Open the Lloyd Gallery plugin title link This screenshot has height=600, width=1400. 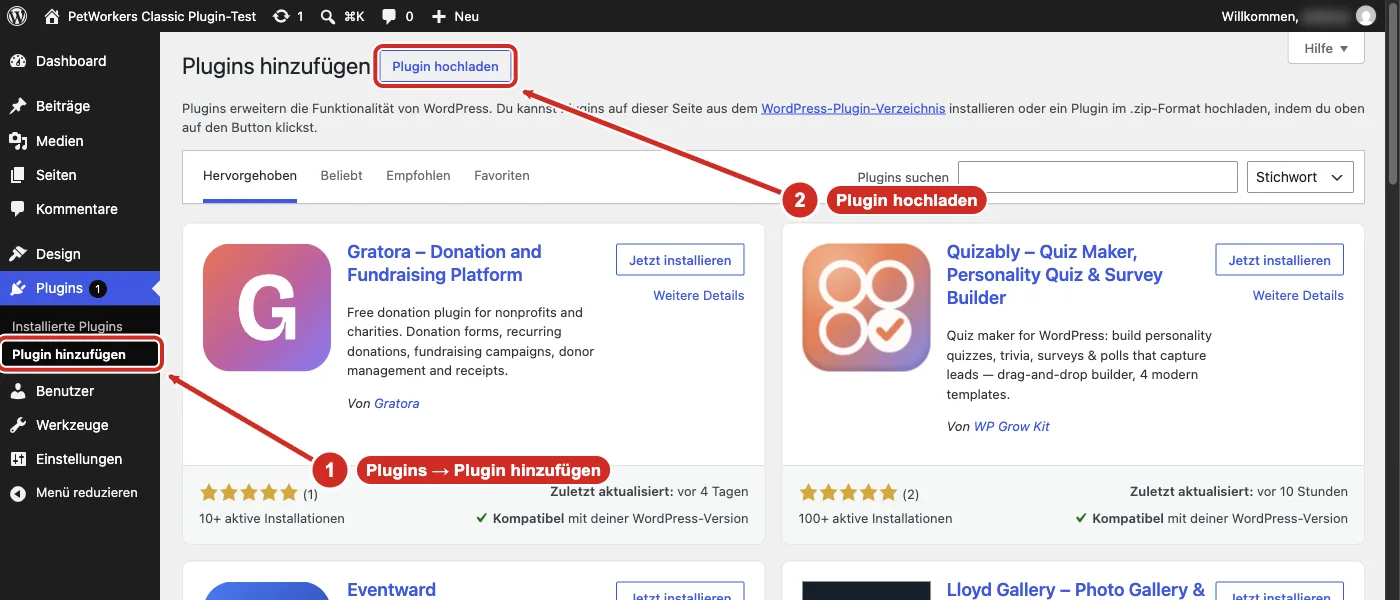pyautogui.click(x=1076, y=590)
